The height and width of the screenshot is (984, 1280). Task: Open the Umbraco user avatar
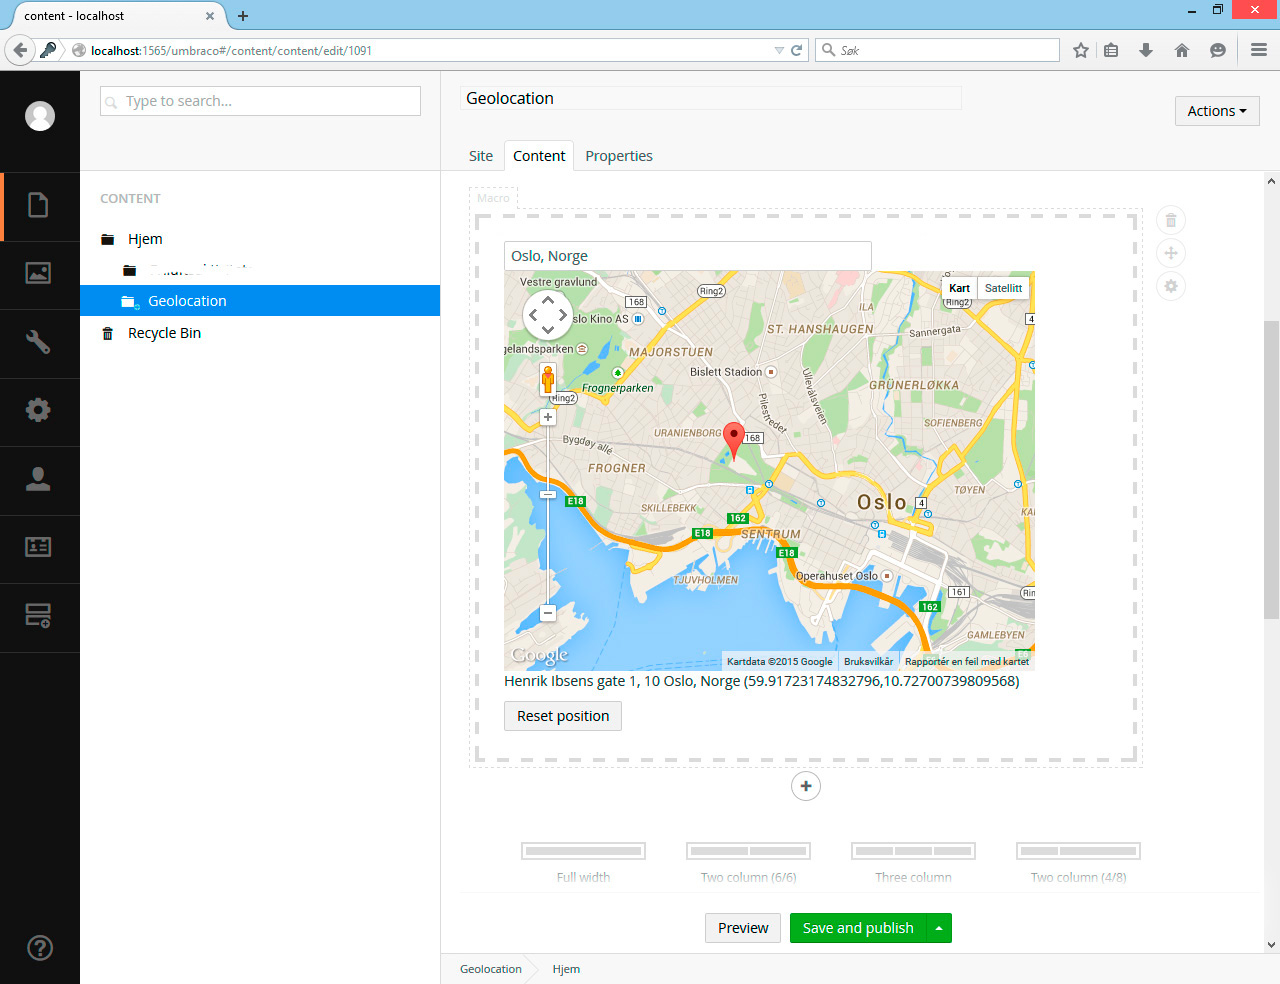coord(40,116)
